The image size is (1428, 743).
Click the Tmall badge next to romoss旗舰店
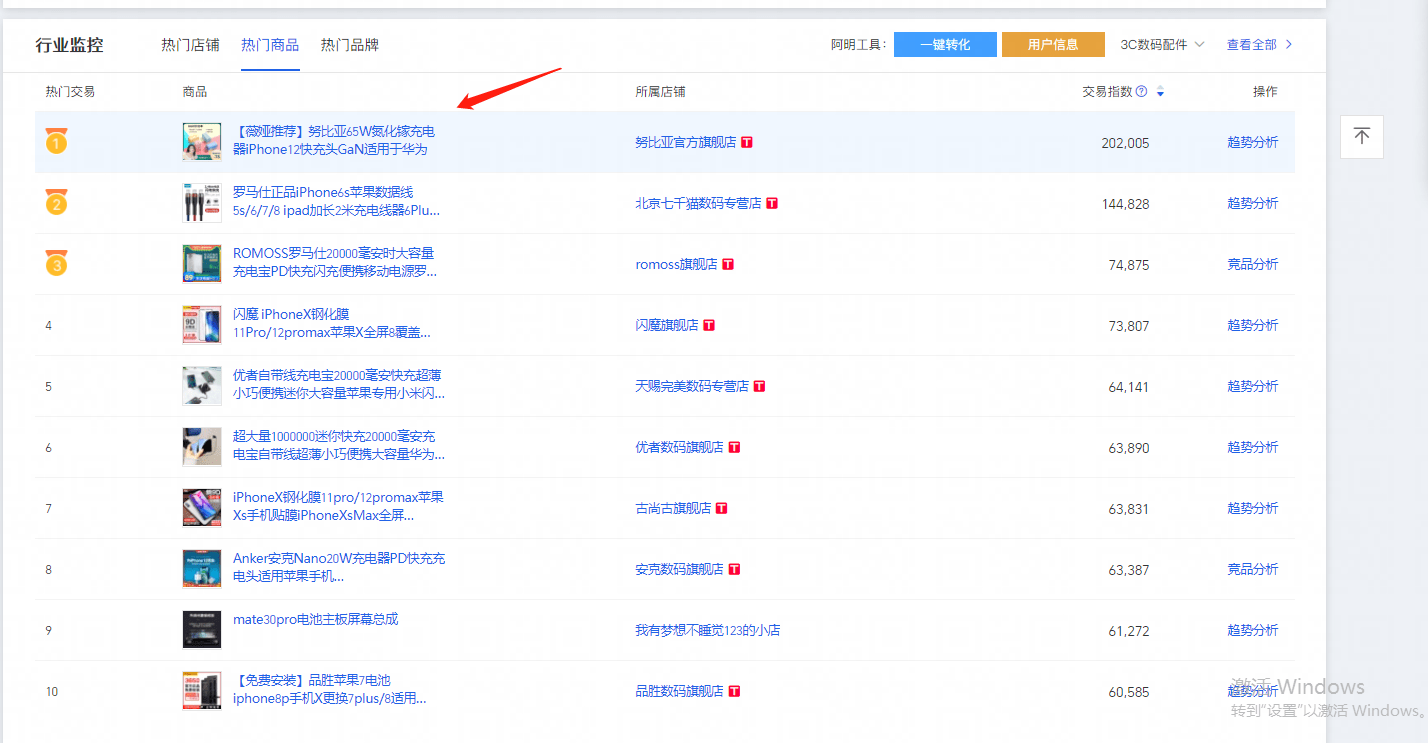[728, 264]
